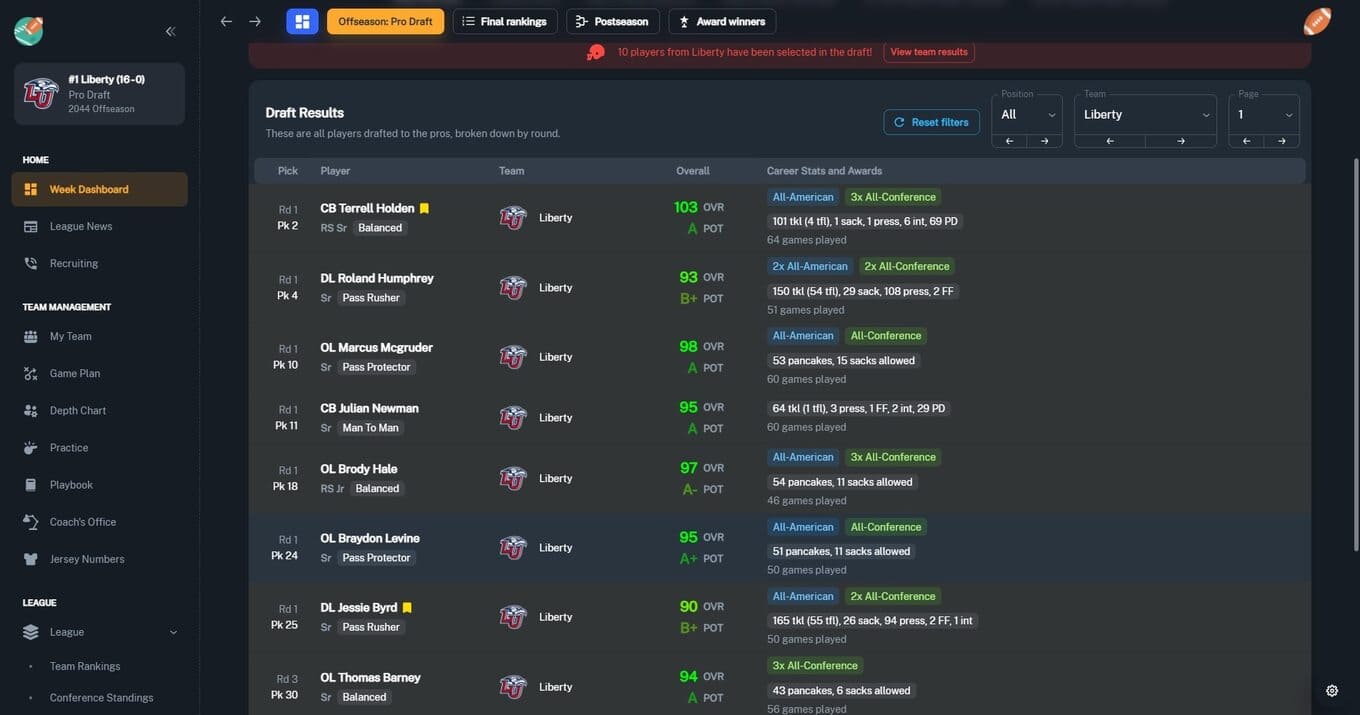Open CB Terrell Holden player link
Screen dimensions: 1360x715
coord(367,208)
